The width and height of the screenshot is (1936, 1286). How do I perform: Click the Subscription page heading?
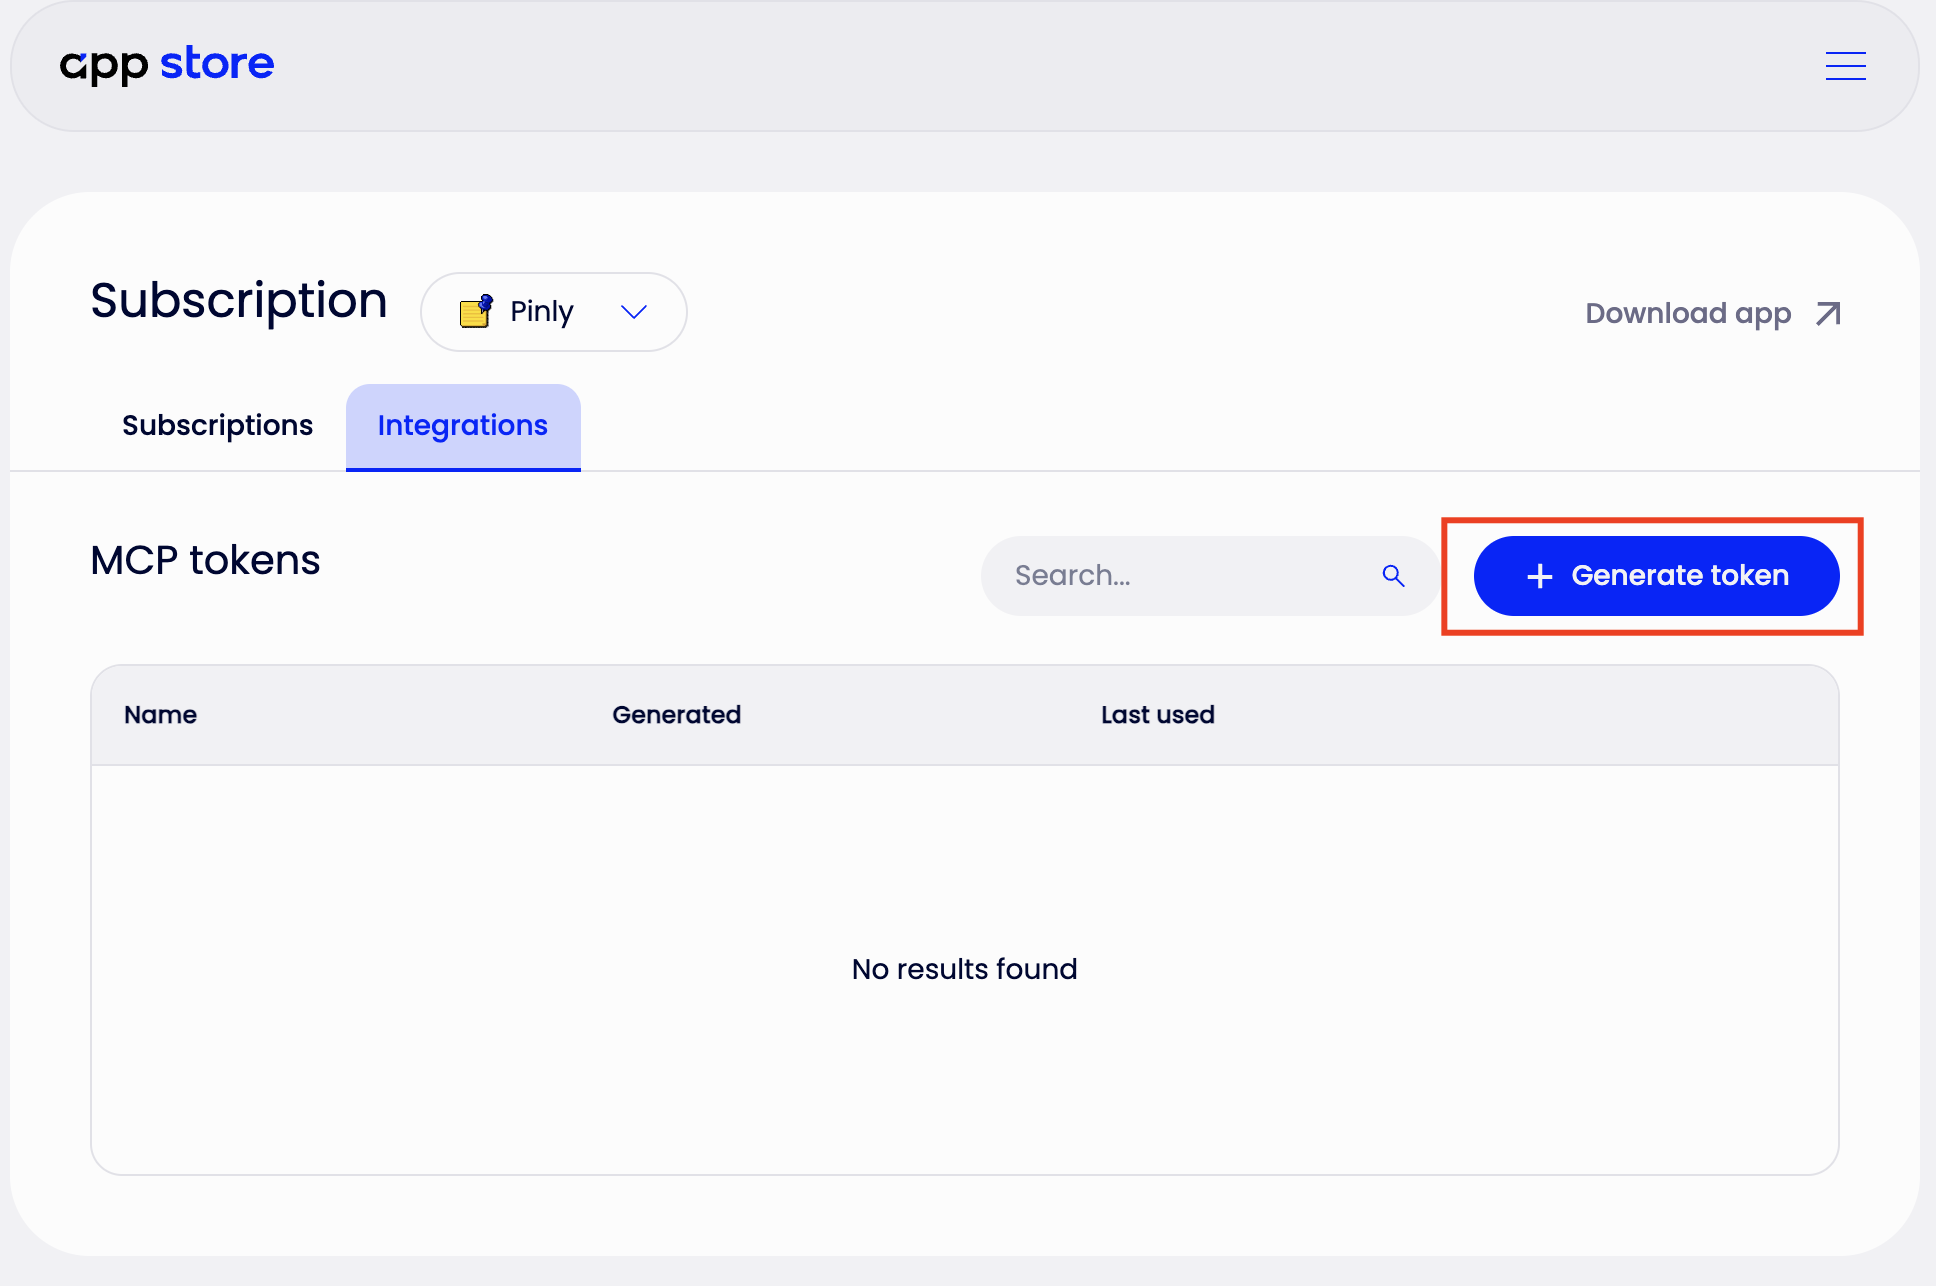239,302
